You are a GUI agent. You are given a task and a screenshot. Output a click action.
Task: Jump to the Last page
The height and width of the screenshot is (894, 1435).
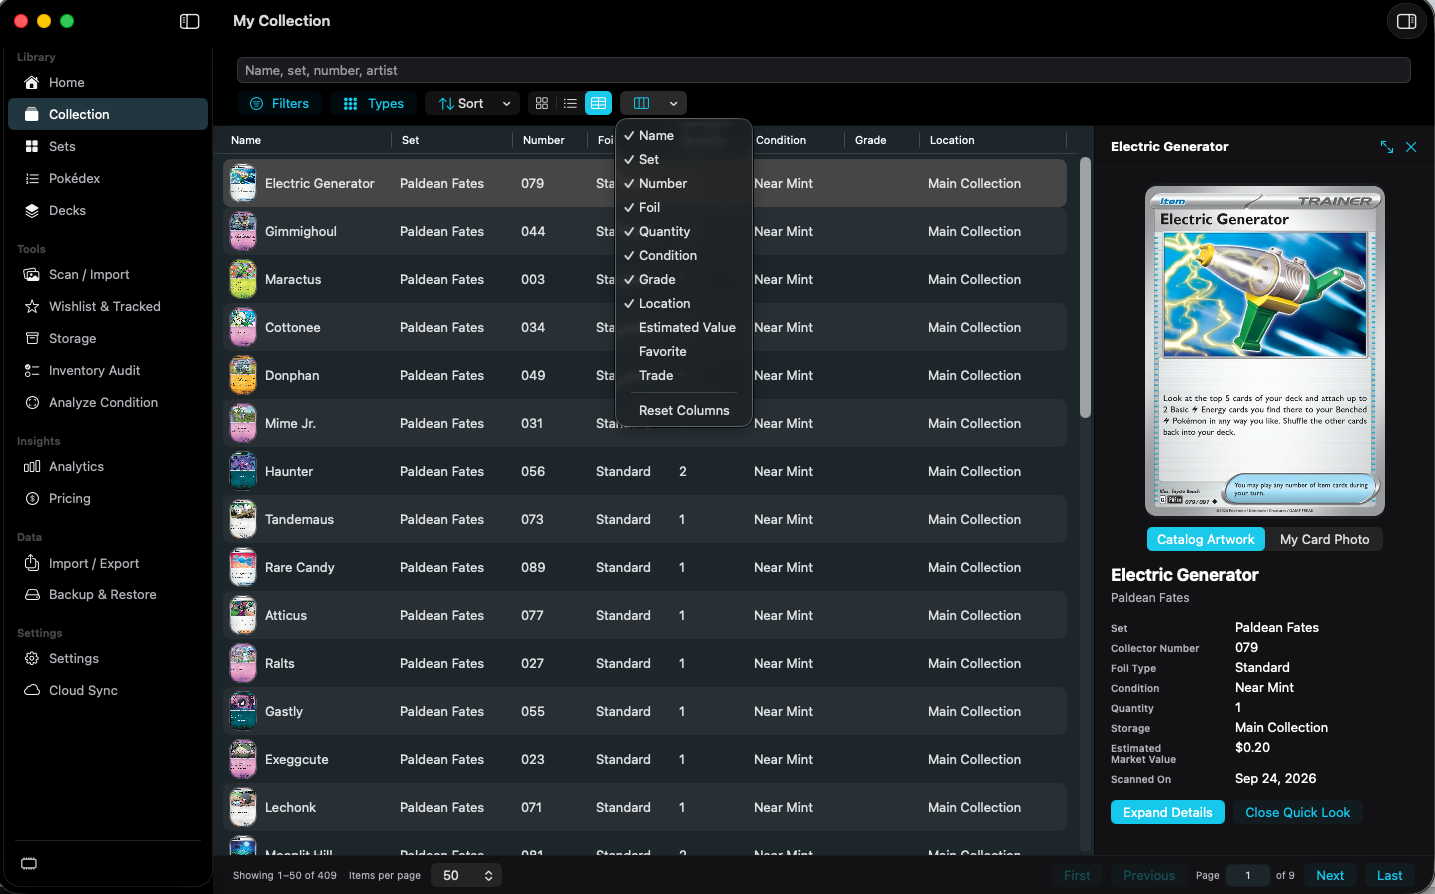(1389, 875)
